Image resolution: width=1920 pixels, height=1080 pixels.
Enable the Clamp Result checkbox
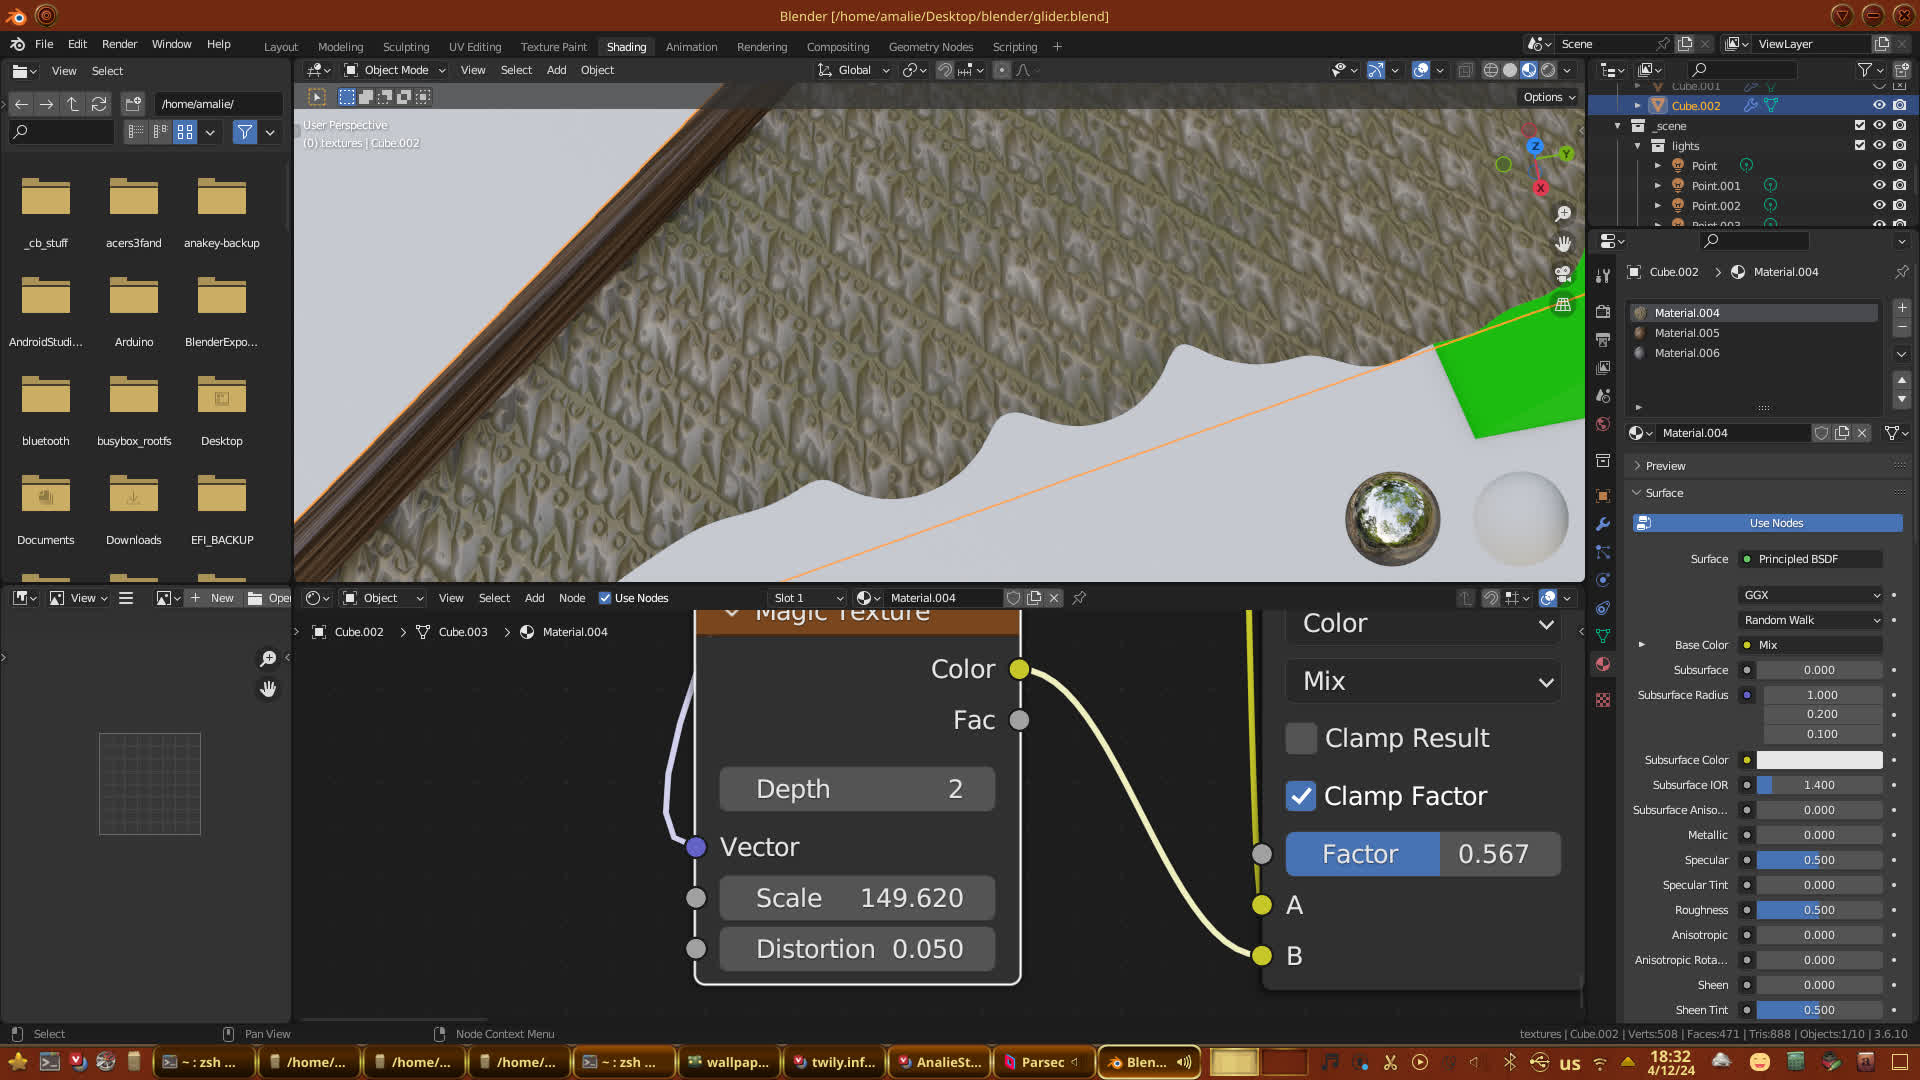click(x=1301, y=738)
